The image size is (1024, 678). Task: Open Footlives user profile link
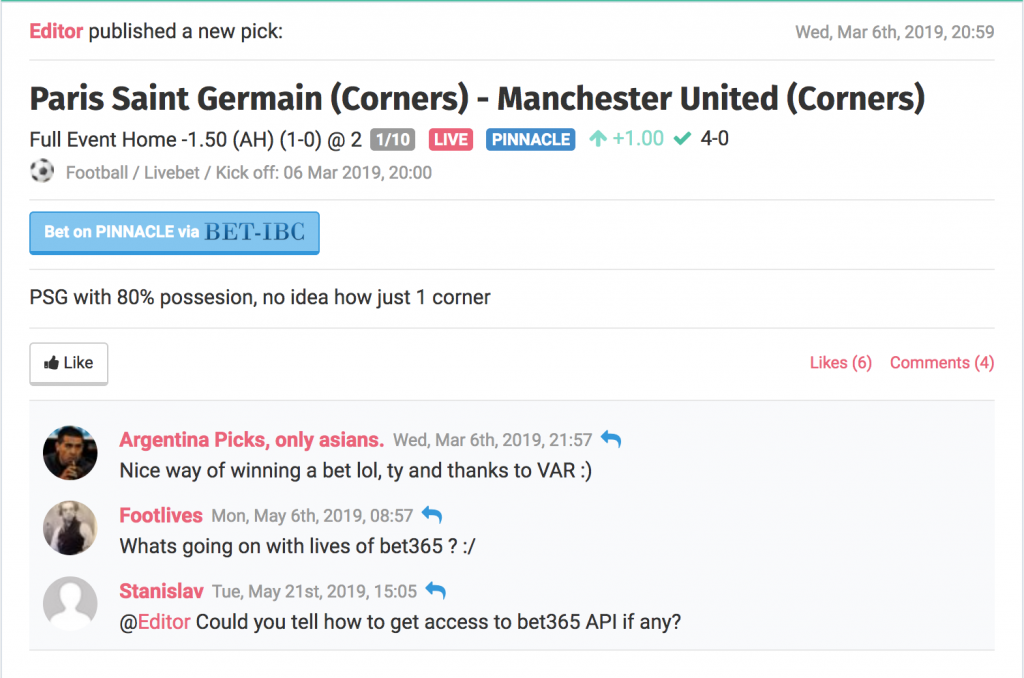point(161,515)
